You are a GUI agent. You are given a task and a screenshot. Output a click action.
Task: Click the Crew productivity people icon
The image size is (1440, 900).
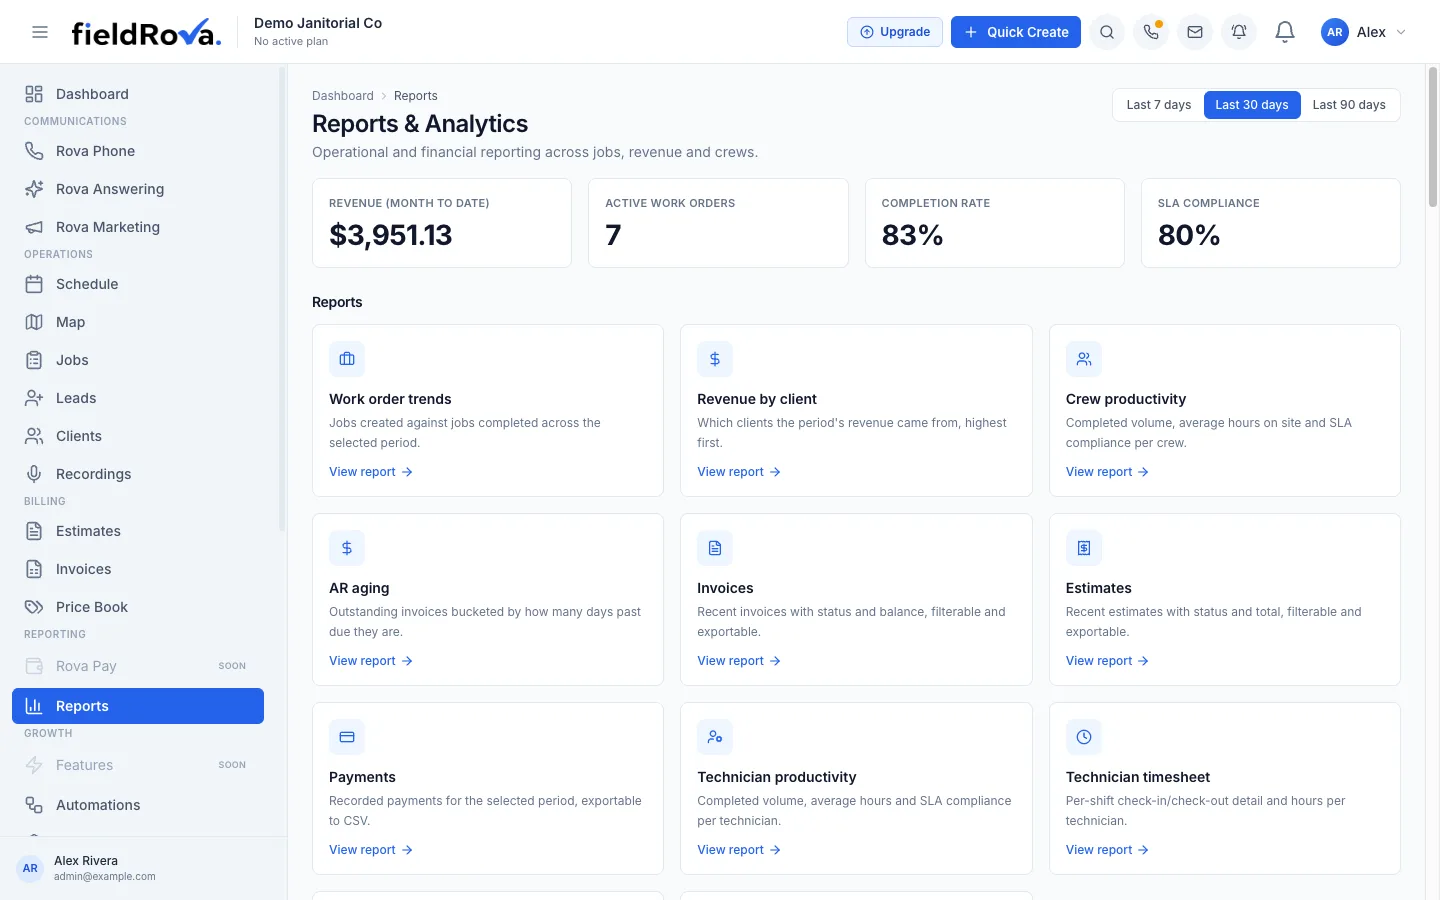(1084, 359)
